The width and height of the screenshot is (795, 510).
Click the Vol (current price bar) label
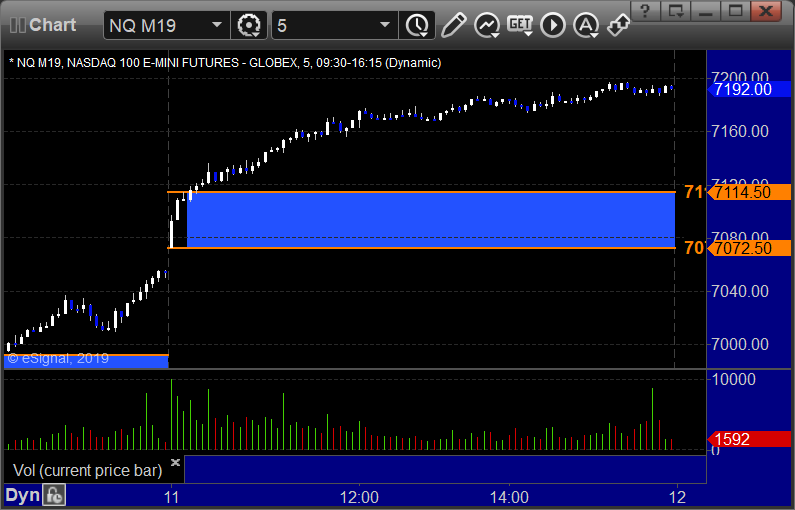point(88,470)
